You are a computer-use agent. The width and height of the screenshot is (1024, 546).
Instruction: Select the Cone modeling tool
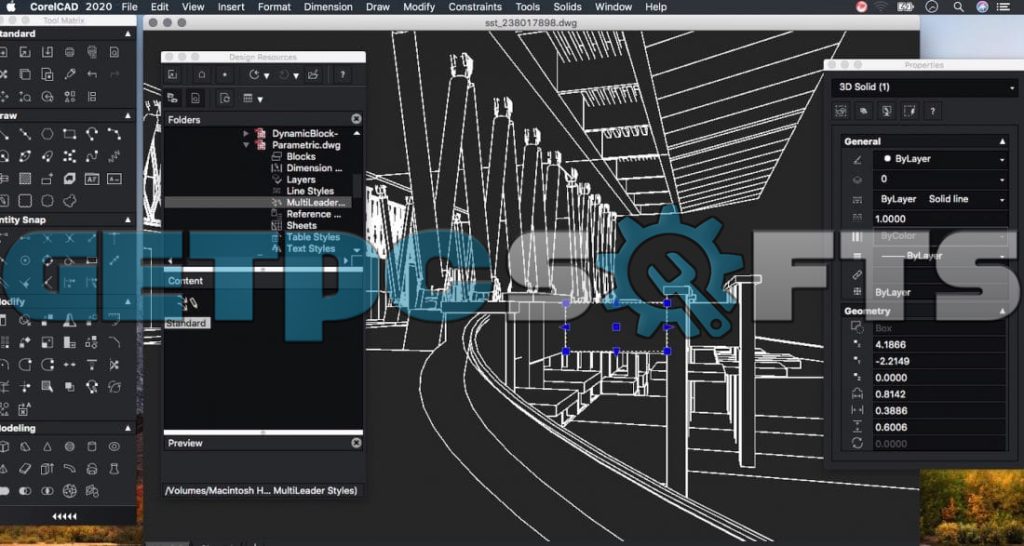pos(47,447)
